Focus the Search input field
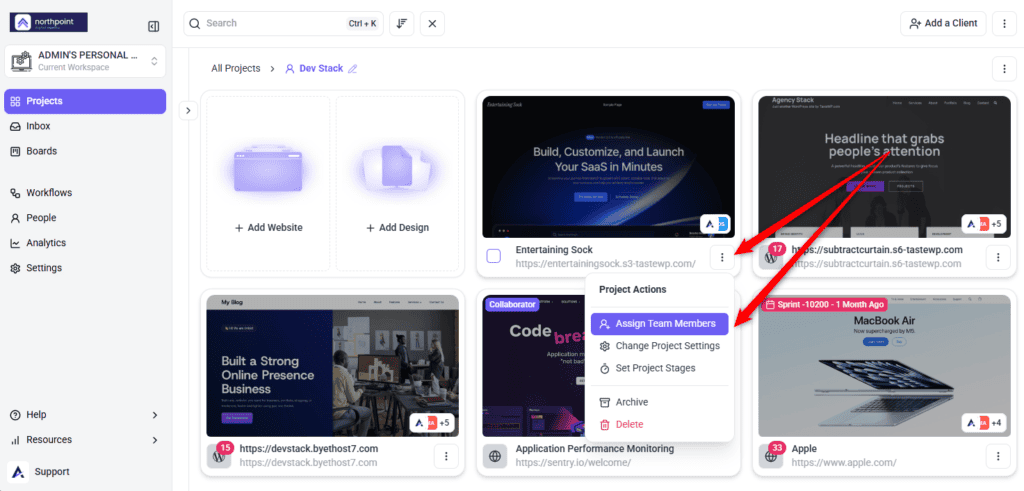 coord(283,24)
